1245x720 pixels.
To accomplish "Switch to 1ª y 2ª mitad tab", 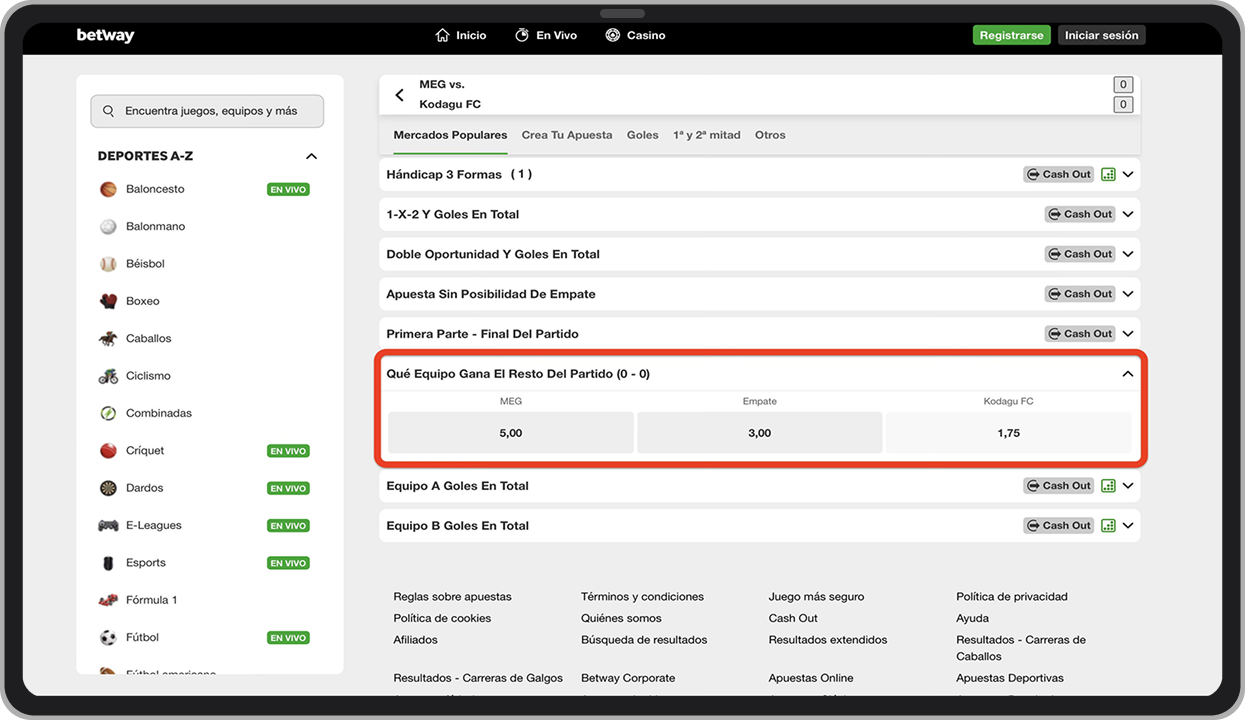I will 707,135.
